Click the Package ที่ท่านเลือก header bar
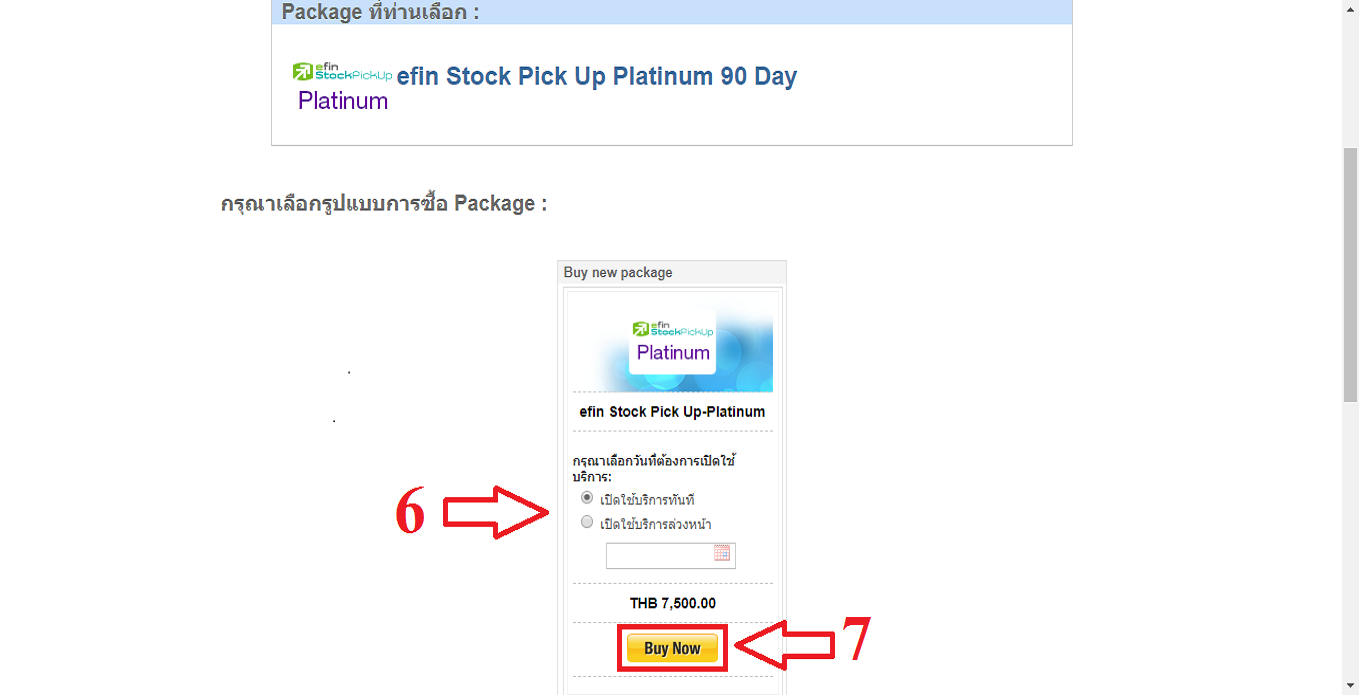1359x695 pixels. pos(672,12)
